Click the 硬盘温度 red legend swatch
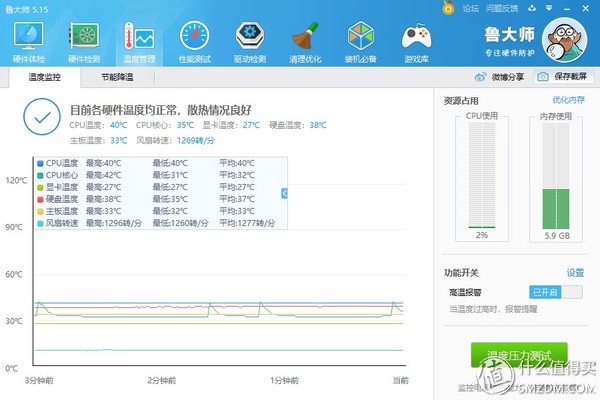 click(x=40, y=199)
